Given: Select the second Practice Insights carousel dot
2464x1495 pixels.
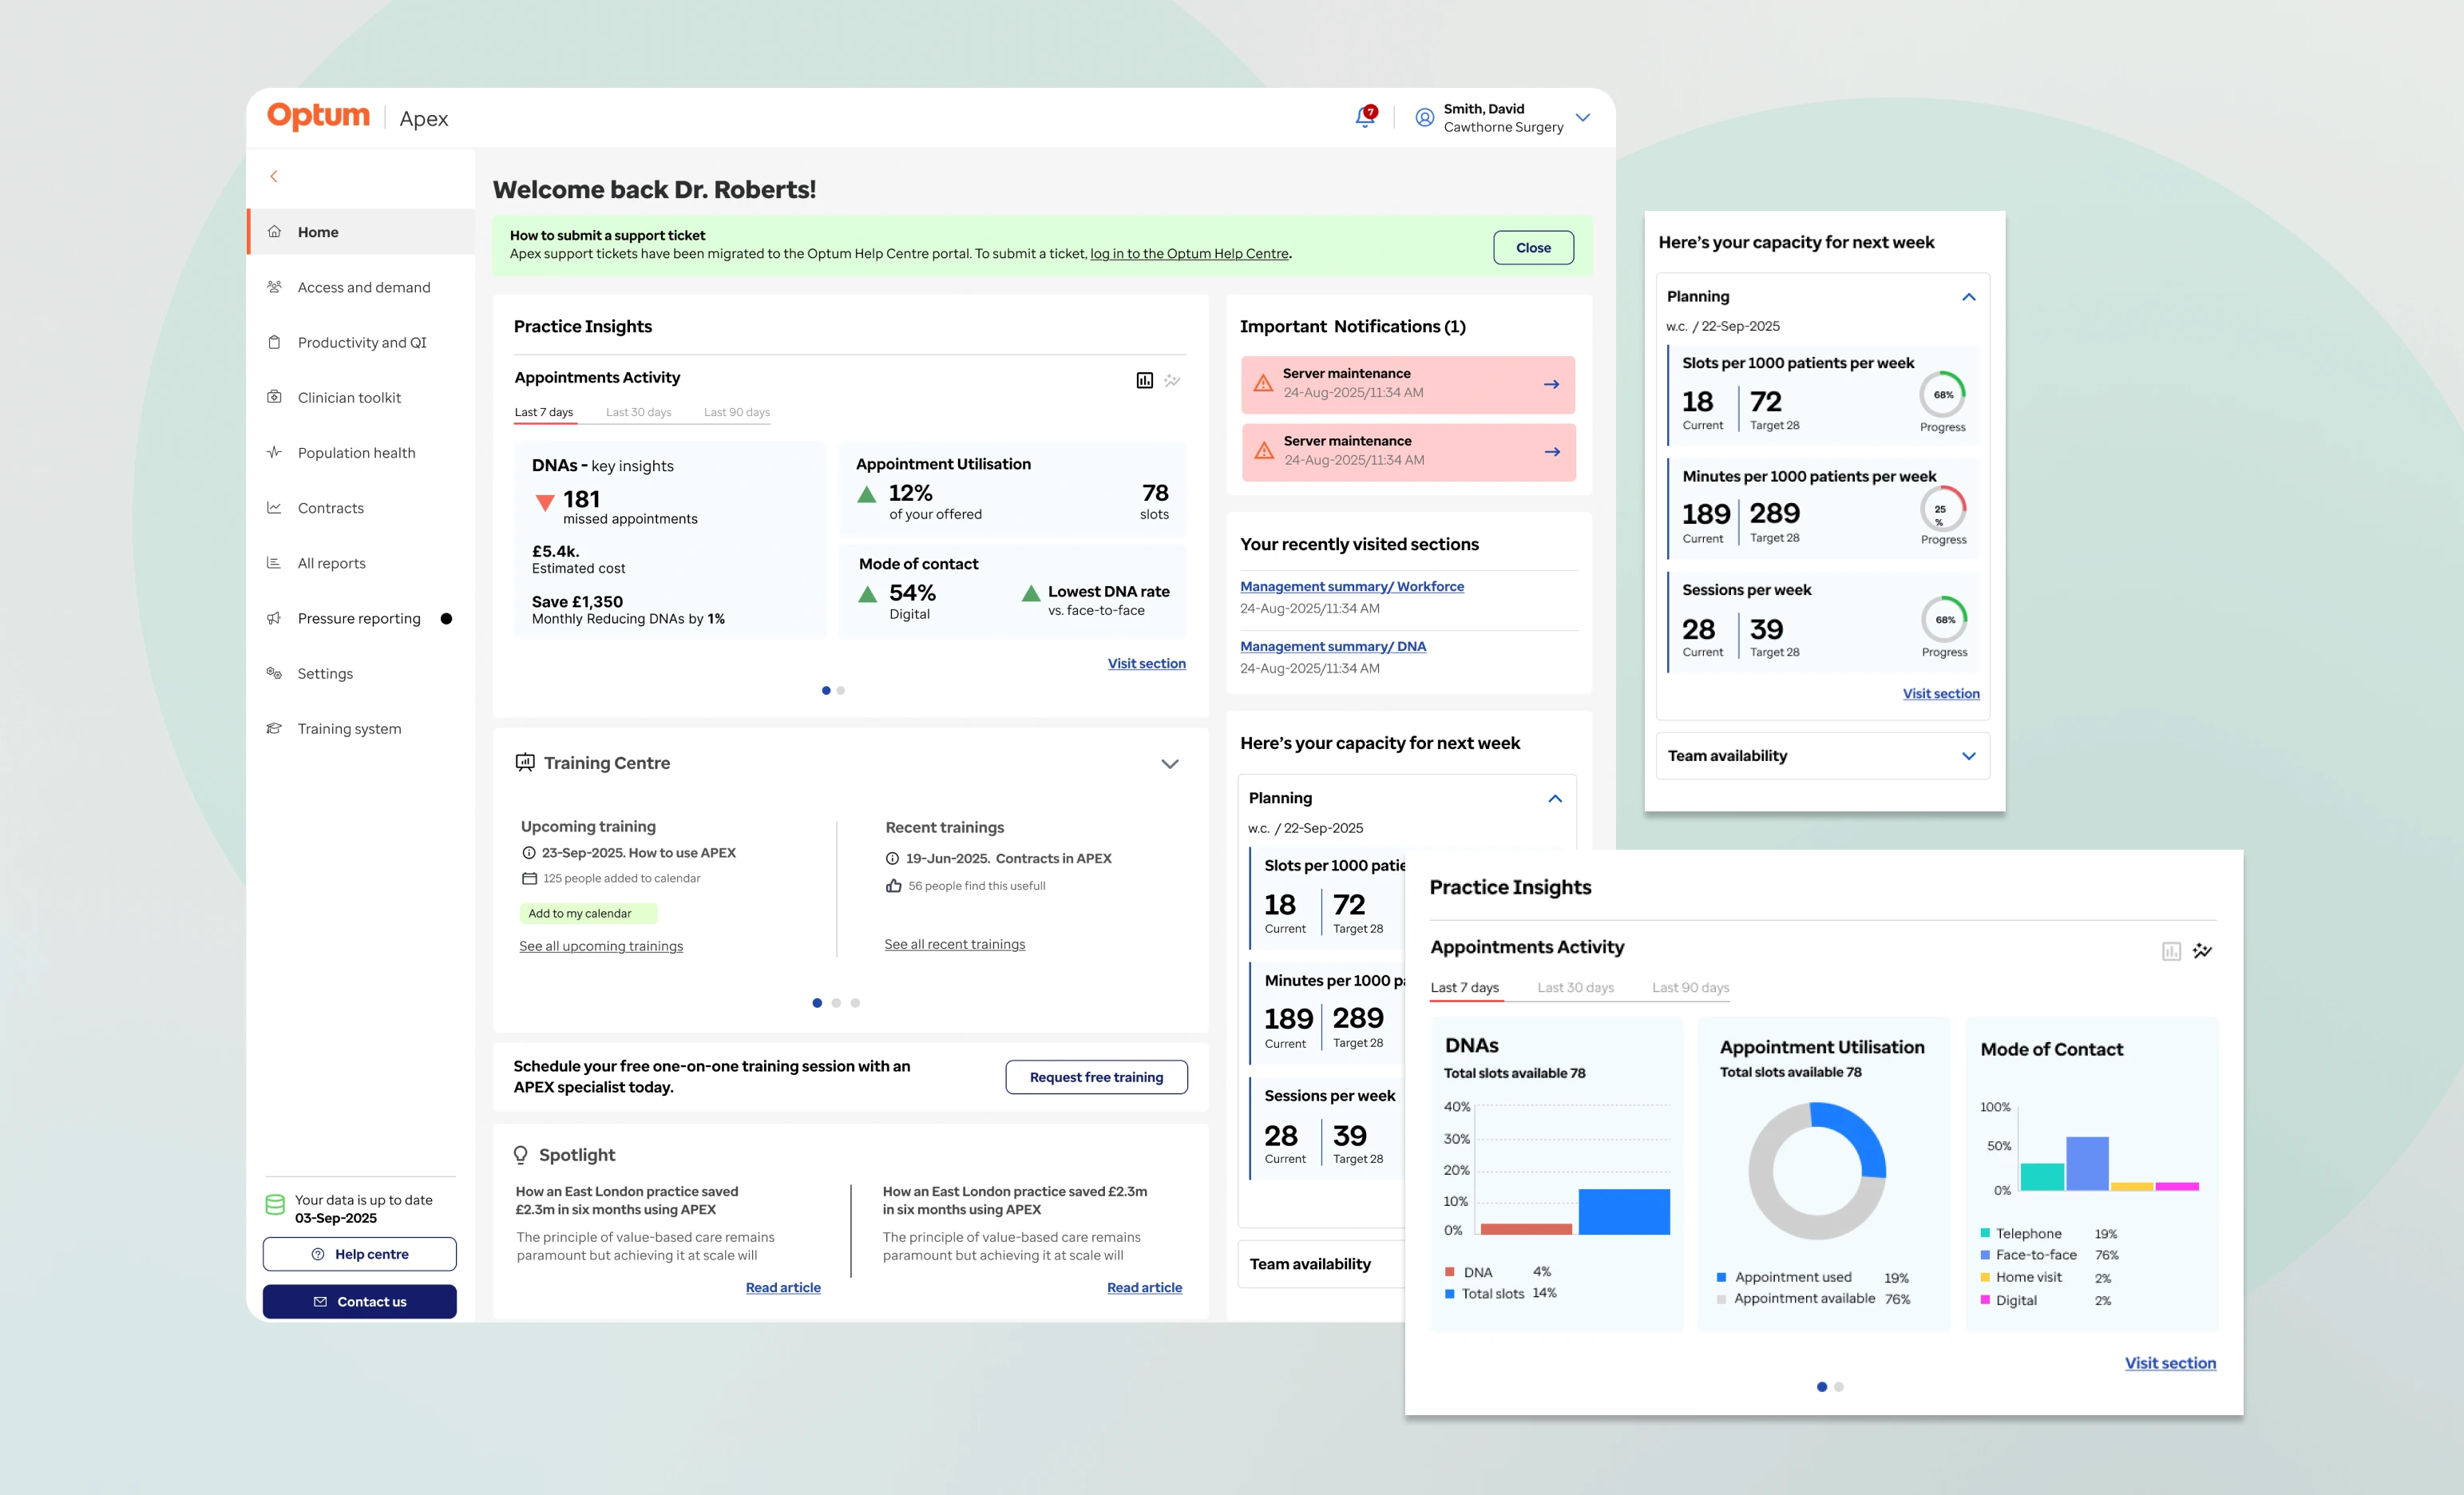Looking at the screenshot, I should click(x=840, y=690).
